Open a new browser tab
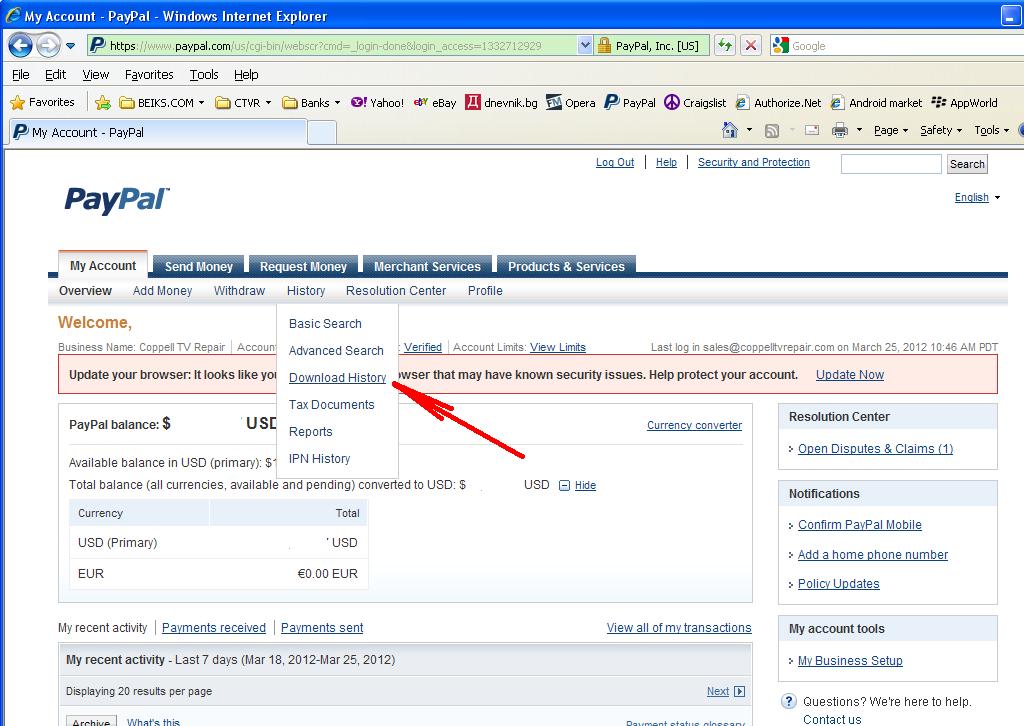The height and width of the screenshot is (726, 1024). click(x=322, y=133)
